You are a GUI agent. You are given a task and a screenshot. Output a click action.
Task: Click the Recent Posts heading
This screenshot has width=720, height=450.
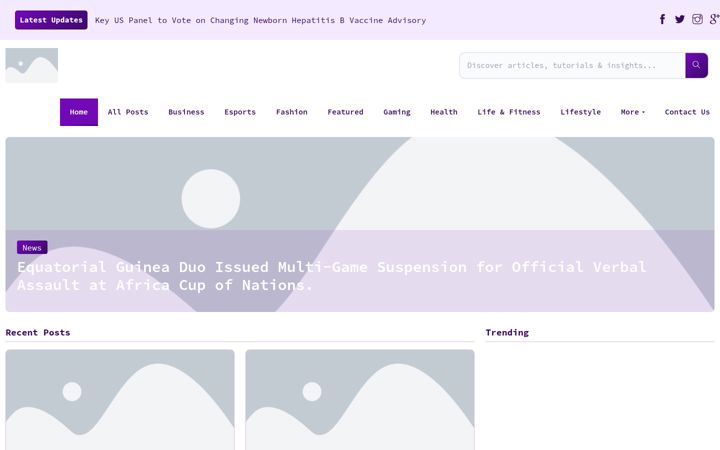click(38, 332)
